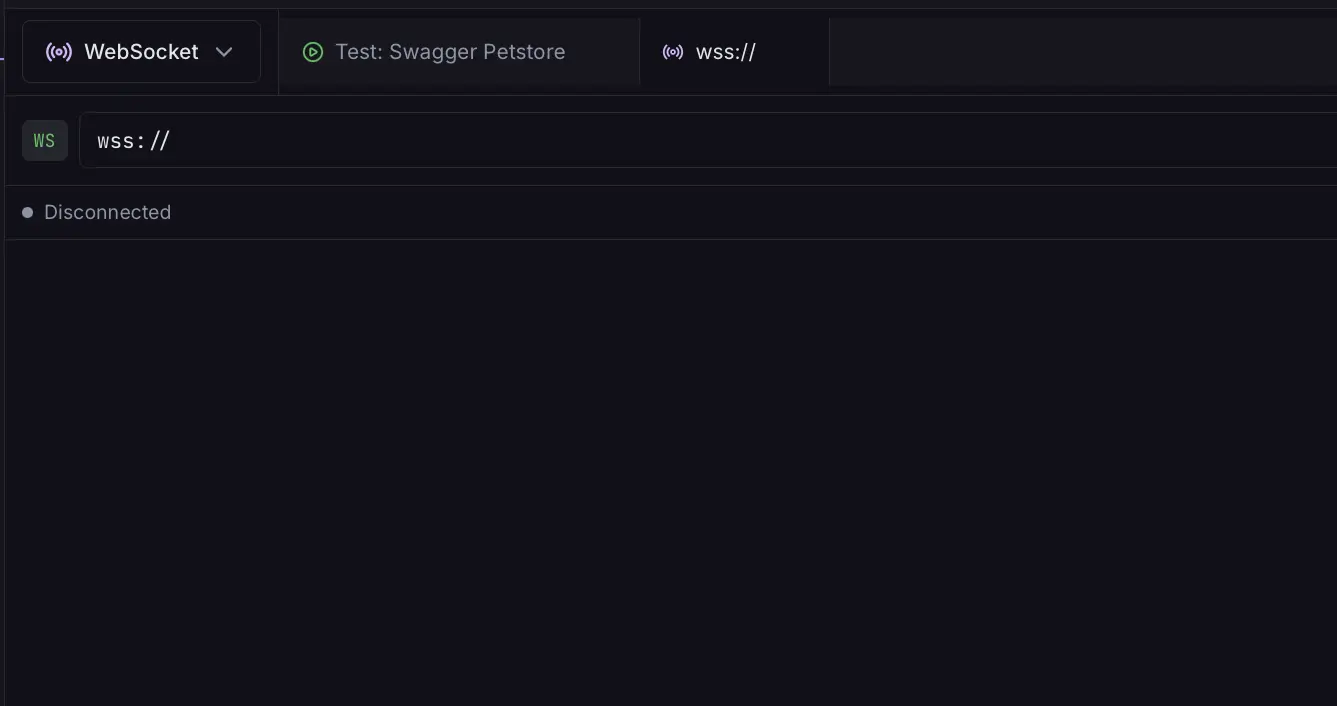
Task: Click the empty tab strip to the right of wss://
Action: pos(1080,51)
